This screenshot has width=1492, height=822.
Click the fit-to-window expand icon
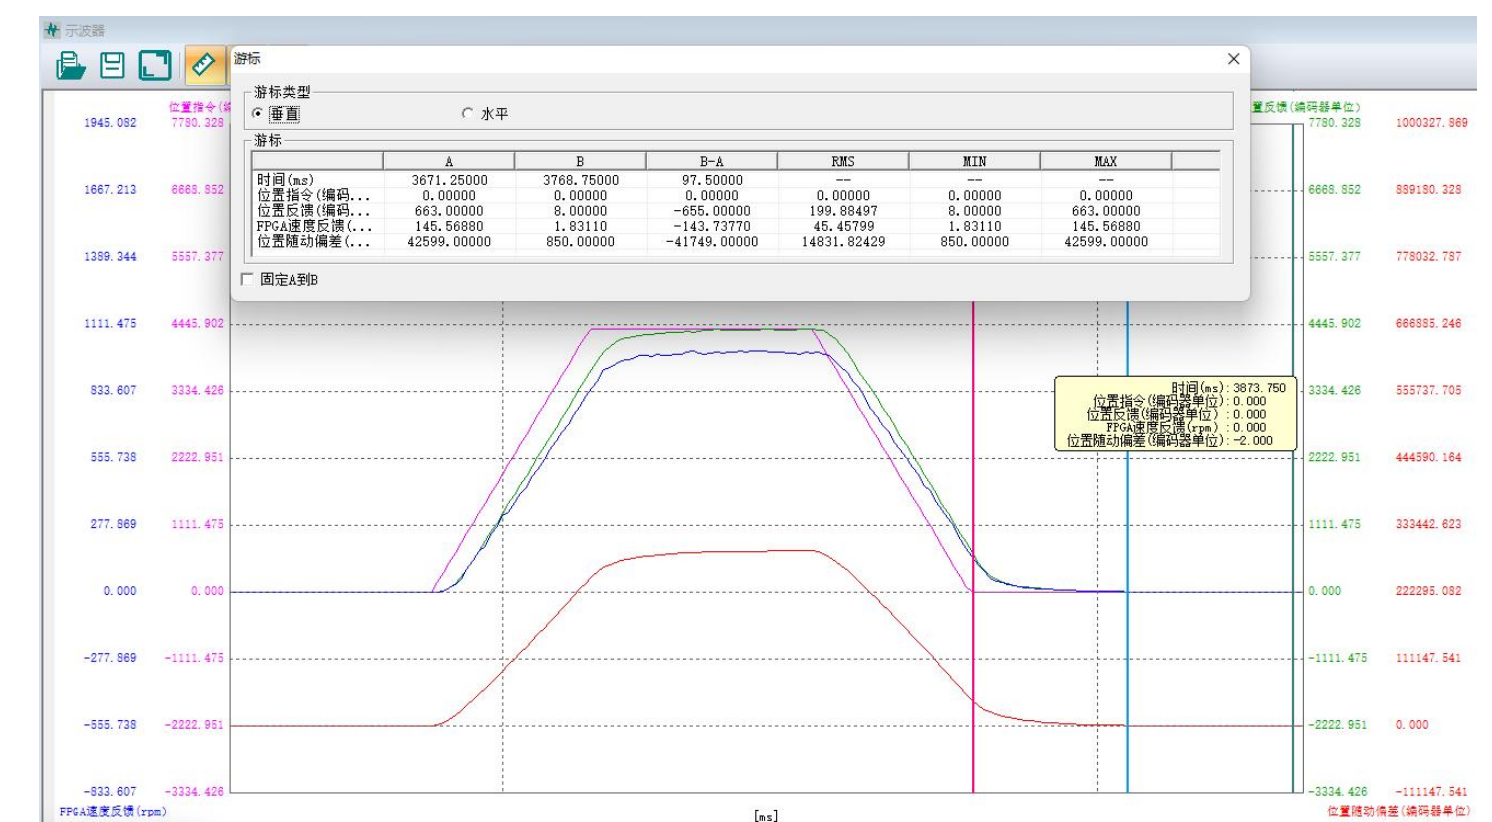pos(155,66)
